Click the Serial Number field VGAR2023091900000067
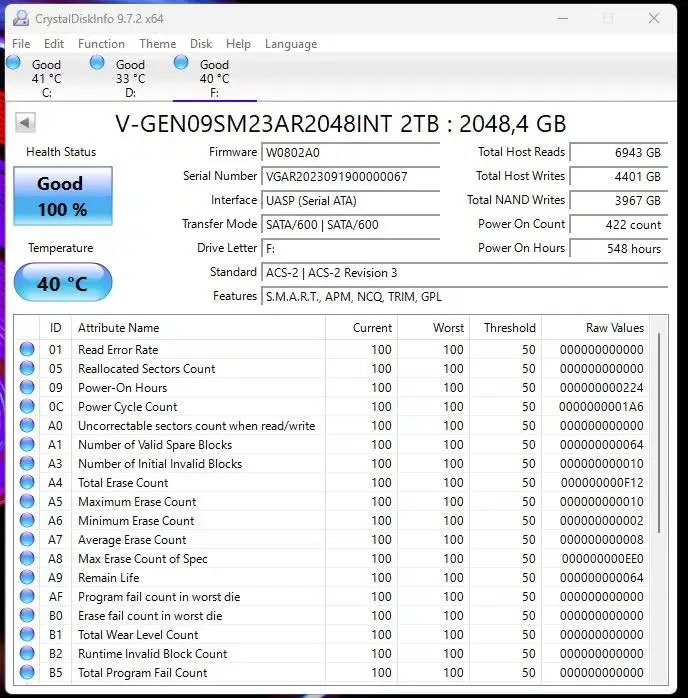The height and width of the screenshot is (698, 688). (x=351, y=177)
